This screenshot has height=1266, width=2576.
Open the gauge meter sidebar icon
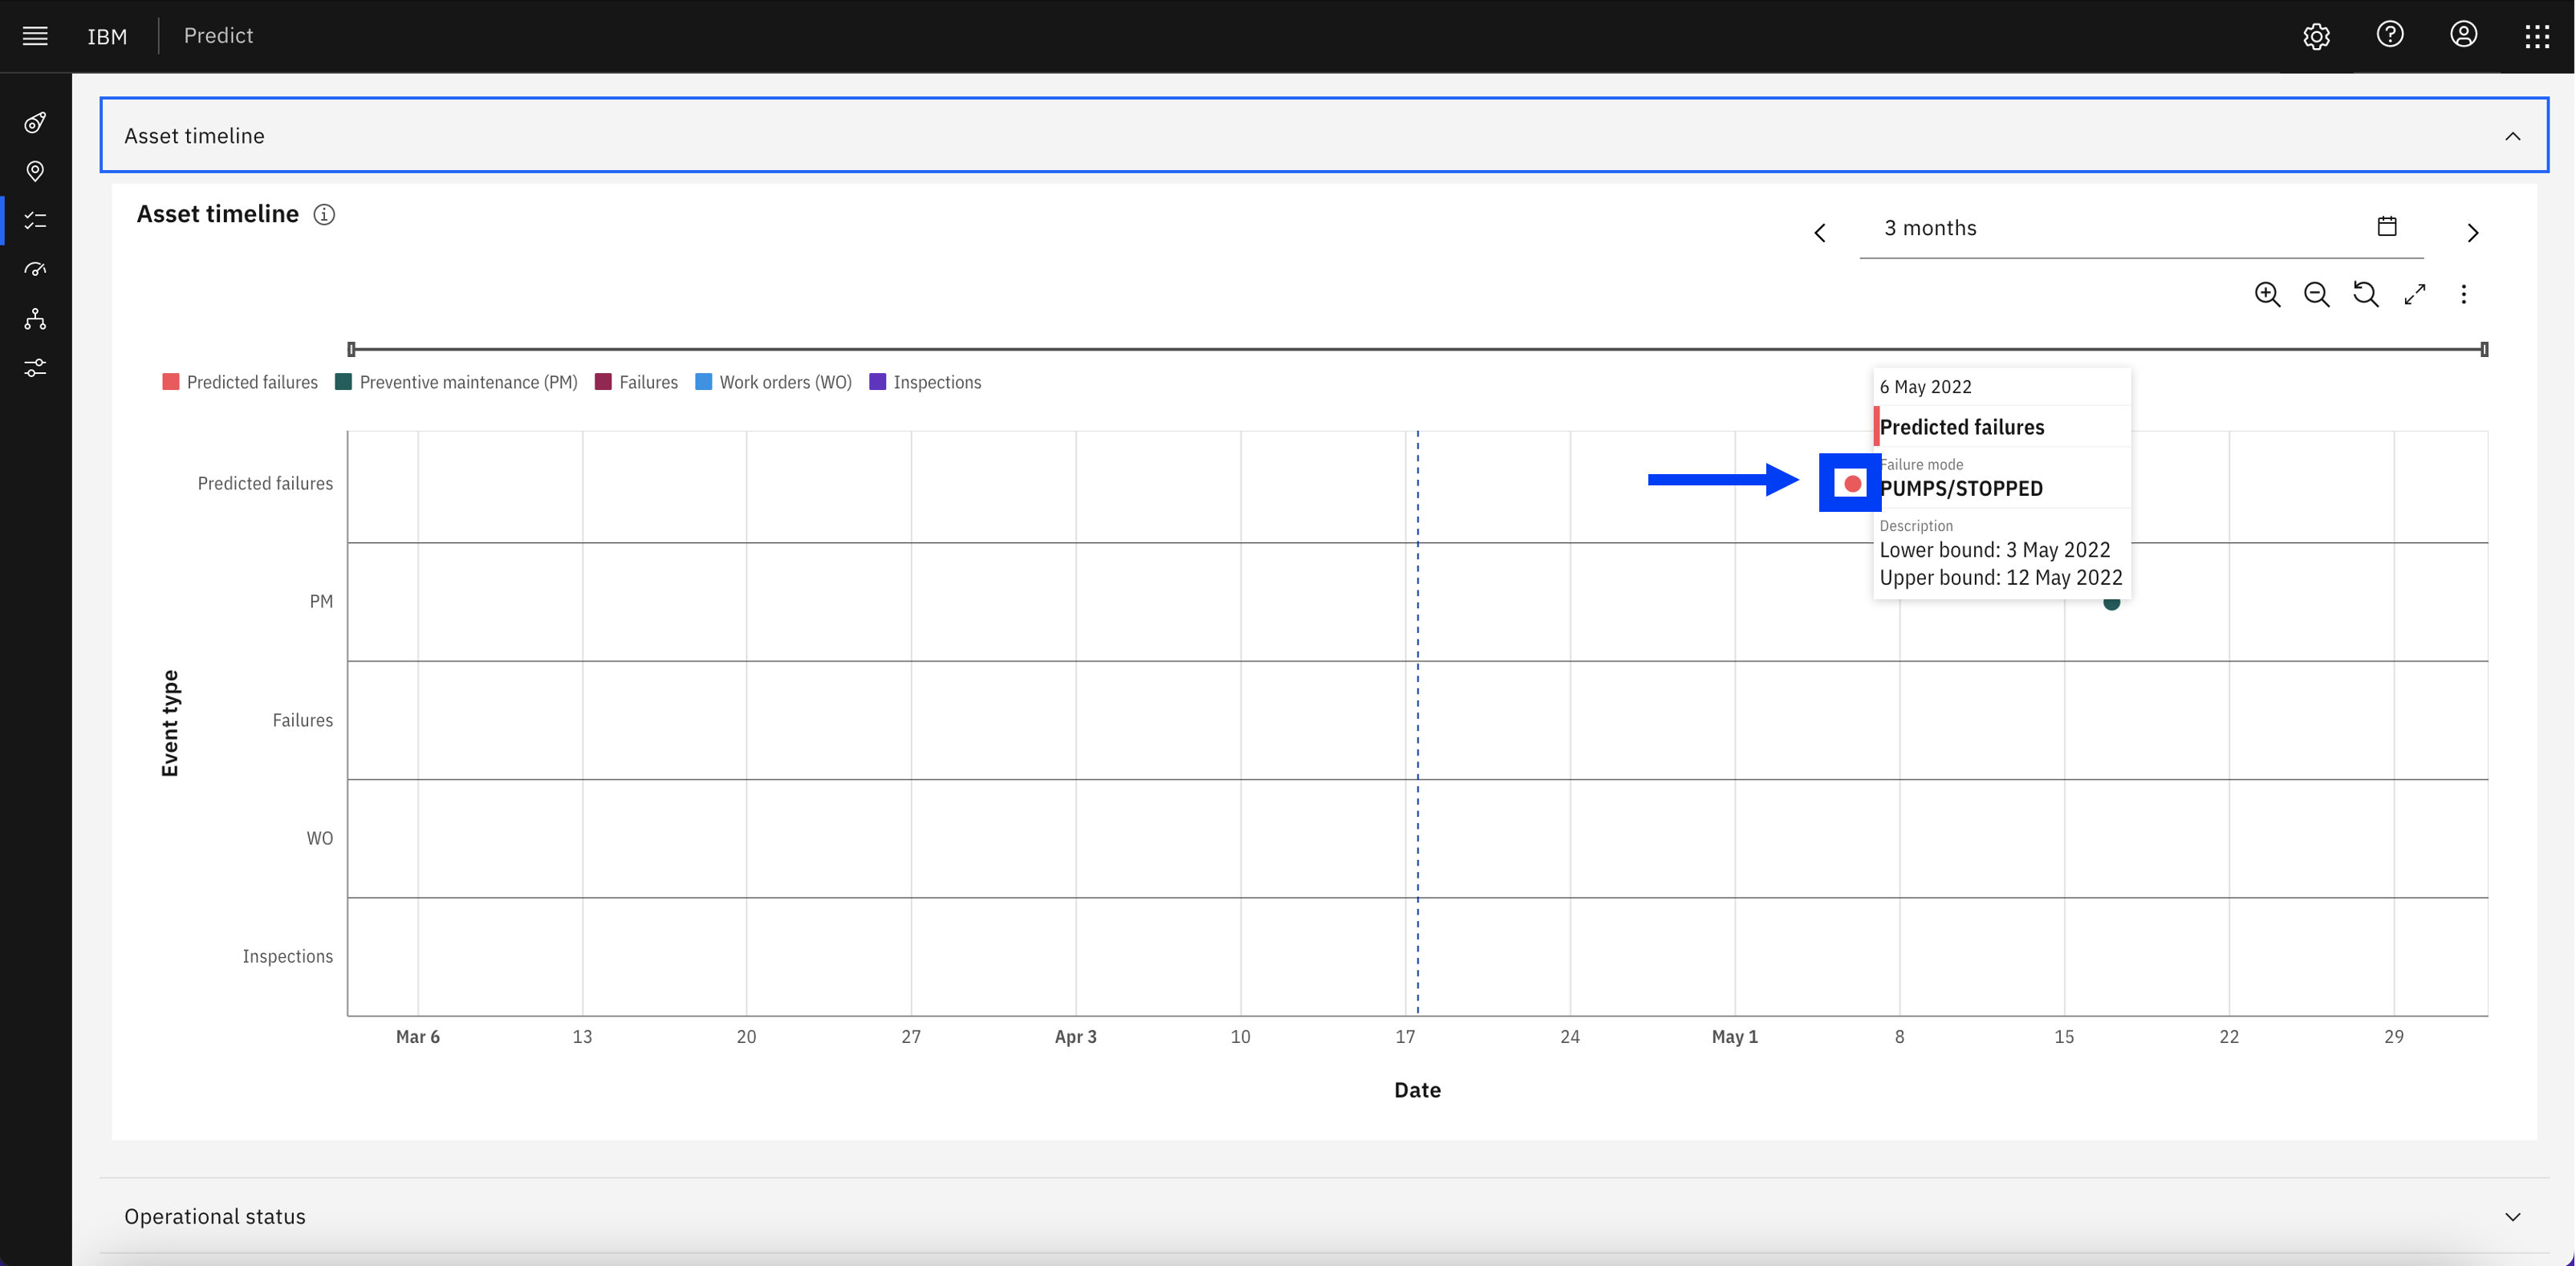tap(35, 270)
